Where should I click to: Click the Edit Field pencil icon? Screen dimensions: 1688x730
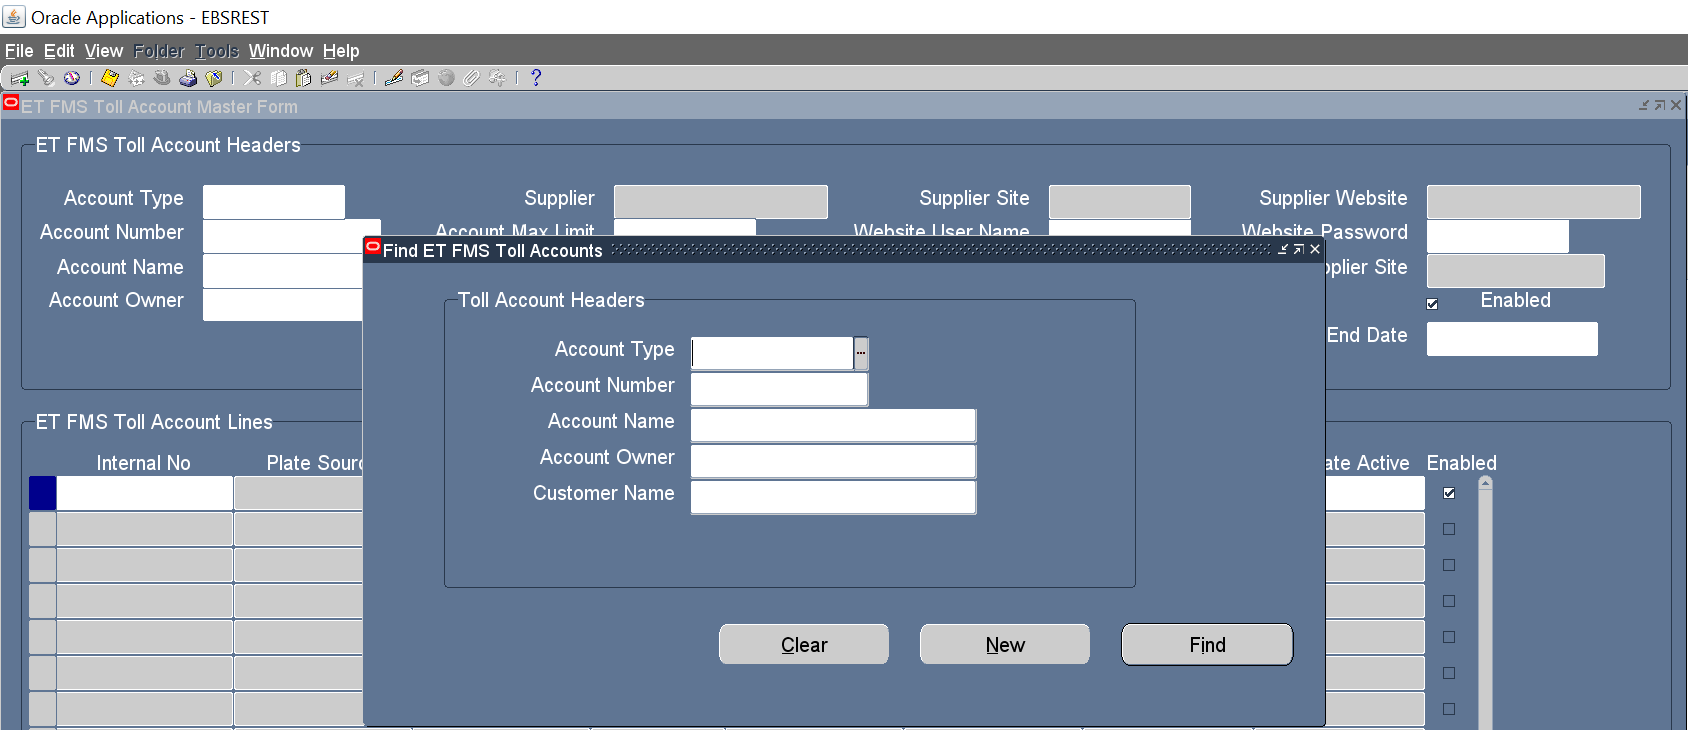coord(394,78)
